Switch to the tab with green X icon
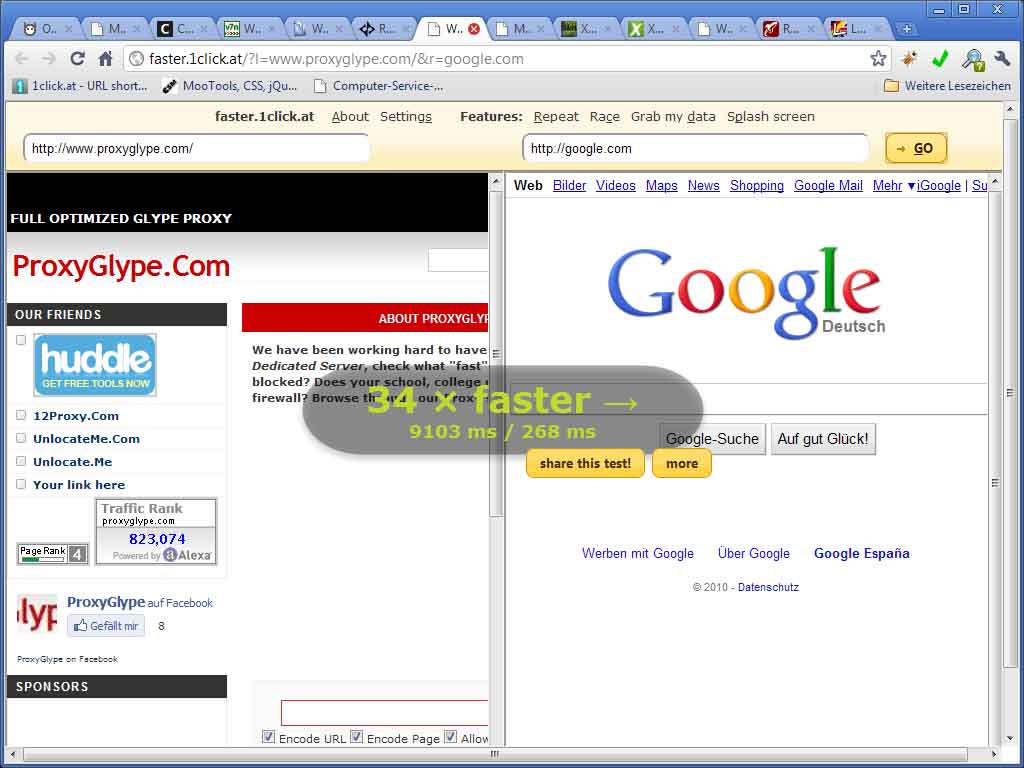This screenshot has width=1024, height=768. pos(656,29)
